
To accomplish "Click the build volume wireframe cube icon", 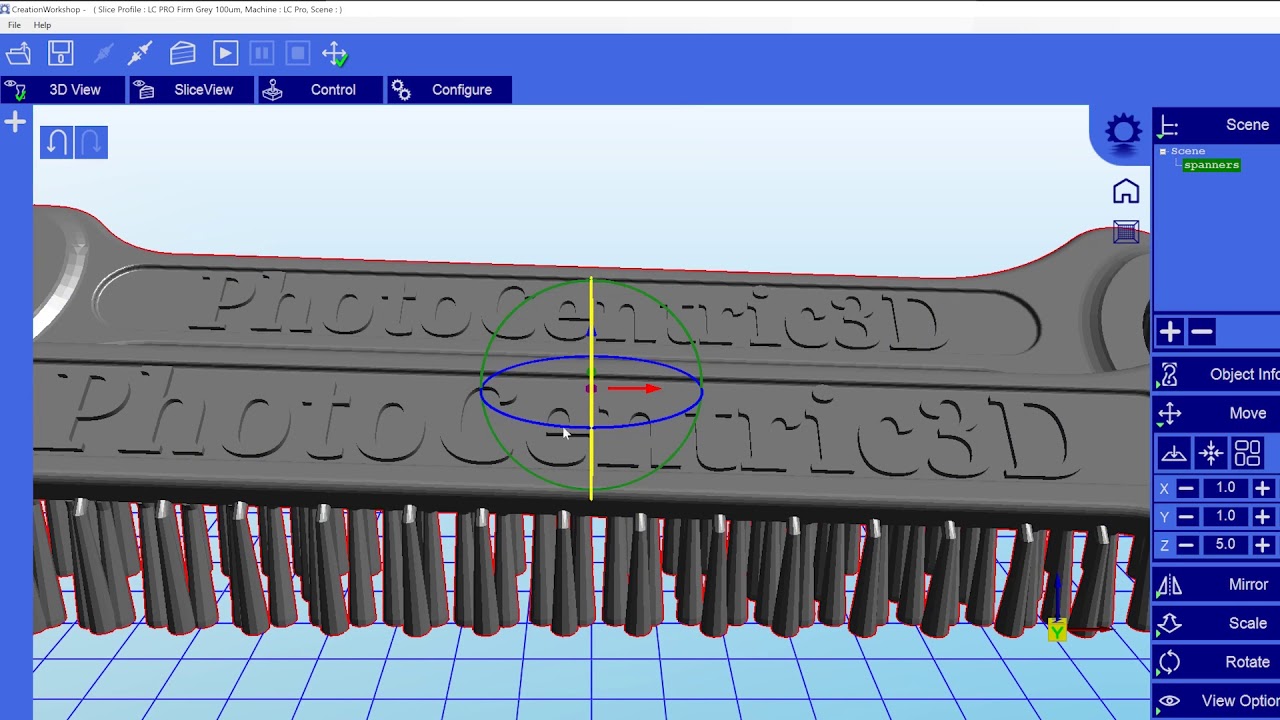I will (1126, 232).
